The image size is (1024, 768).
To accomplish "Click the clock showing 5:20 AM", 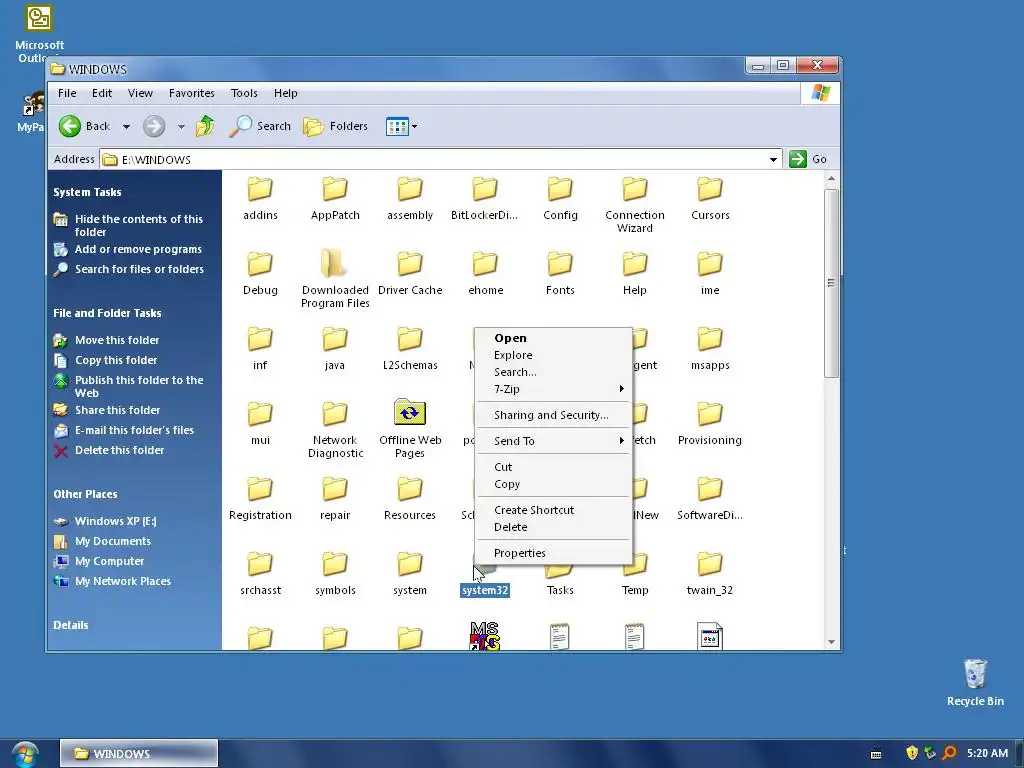I will point(987,753).
